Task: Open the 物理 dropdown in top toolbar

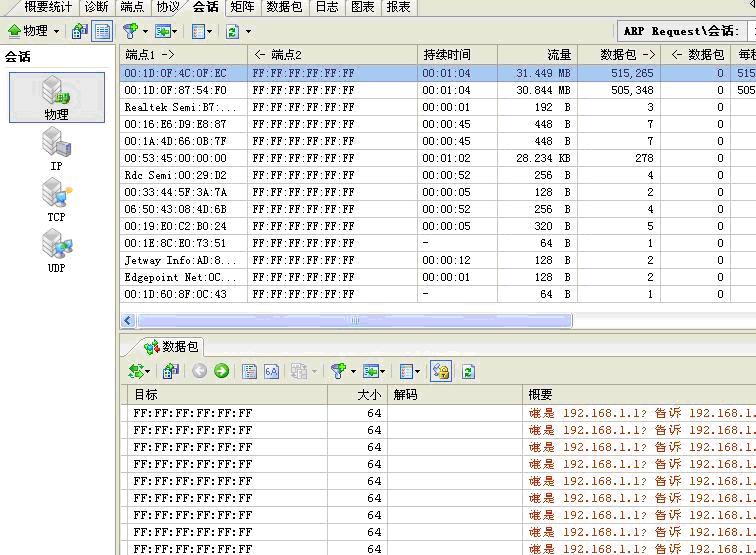Action: coord(33,31)
